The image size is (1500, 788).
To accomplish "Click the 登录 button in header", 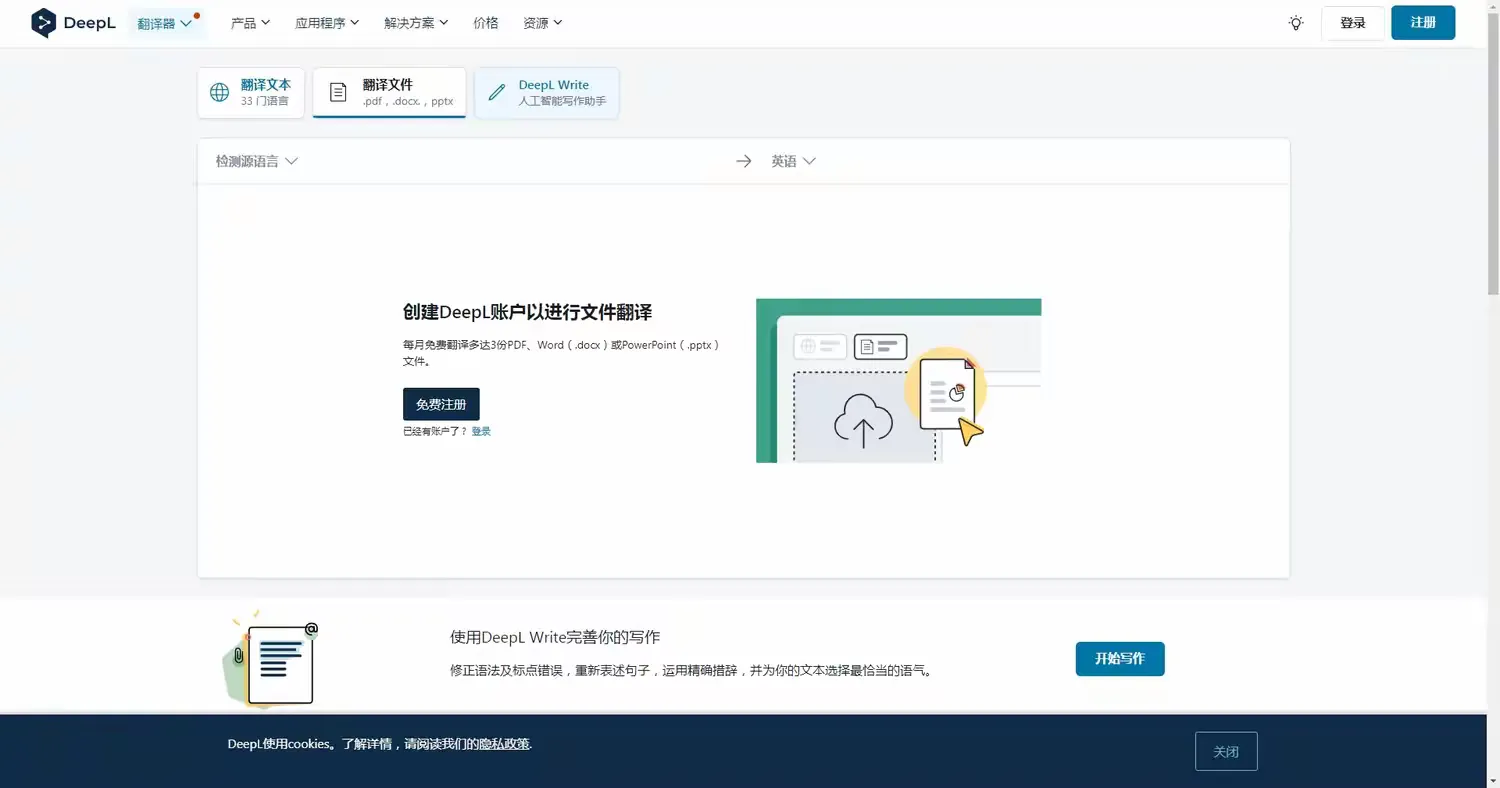I will (x=1353, y=23).
